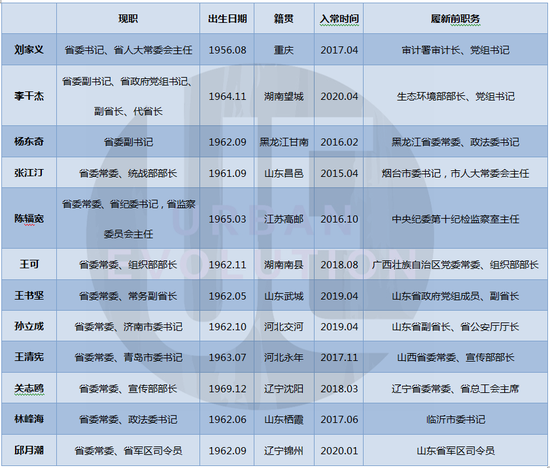Image resolution: width=550 pixels, height=468 pixels.
Task: Click the name cell 王清宪
Action: [x=29, y=357]
